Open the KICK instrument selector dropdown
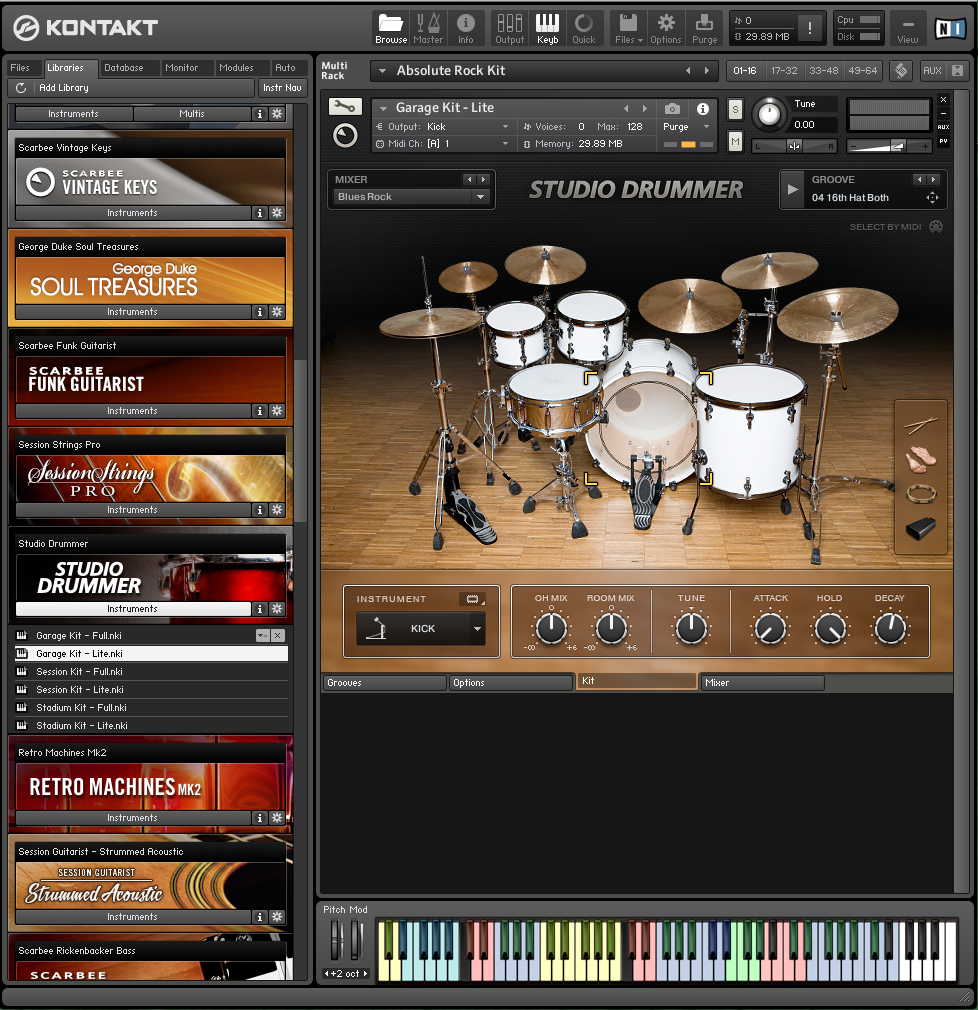The height and width of the screenshot is (1010, 978). pos(477,629)
